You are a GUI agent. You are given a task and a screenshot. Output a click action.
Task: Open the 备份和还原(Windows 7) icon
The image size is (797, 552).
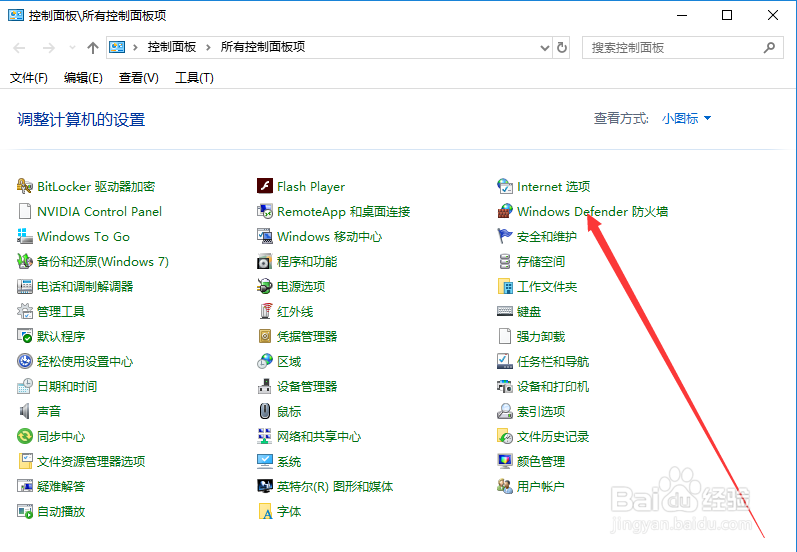click(x=24, y=261)
